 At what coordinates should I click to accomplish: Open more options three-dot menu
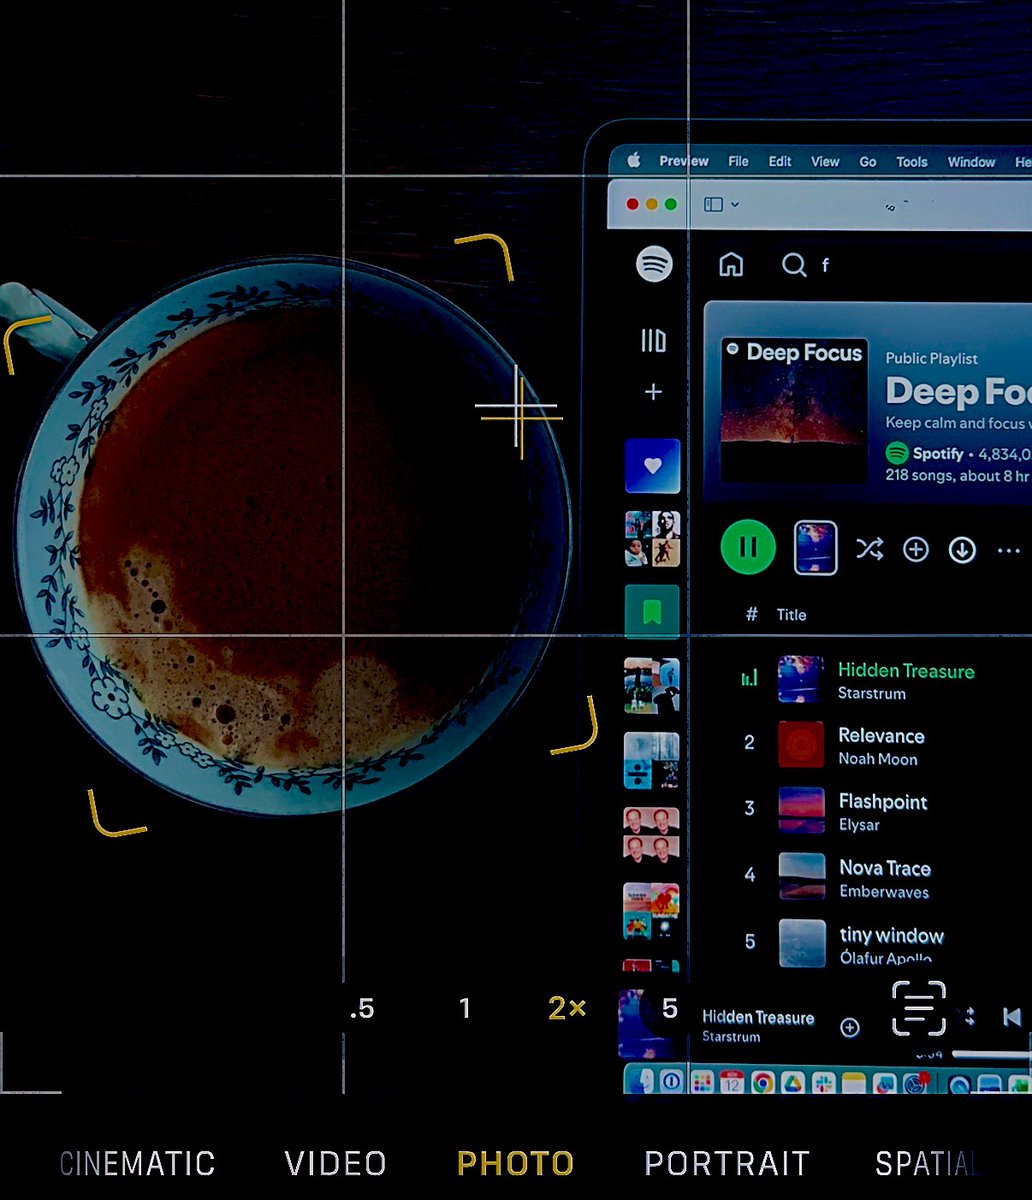point(1009,551)
